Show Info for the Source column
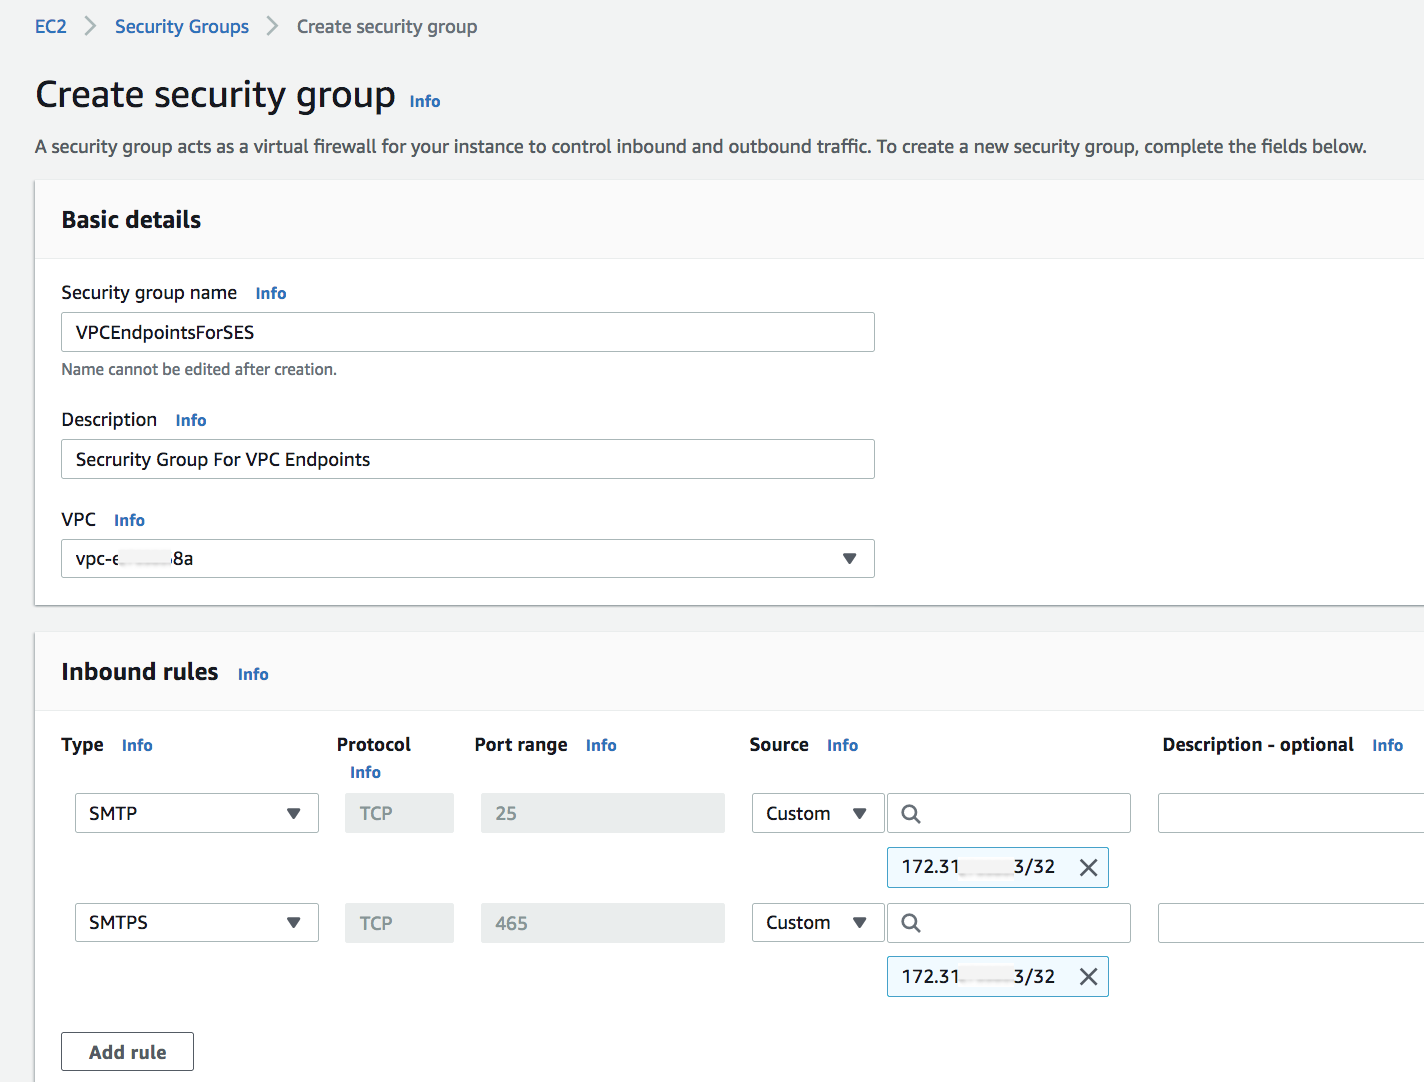 pyautogui.click(x=842, y=746)
